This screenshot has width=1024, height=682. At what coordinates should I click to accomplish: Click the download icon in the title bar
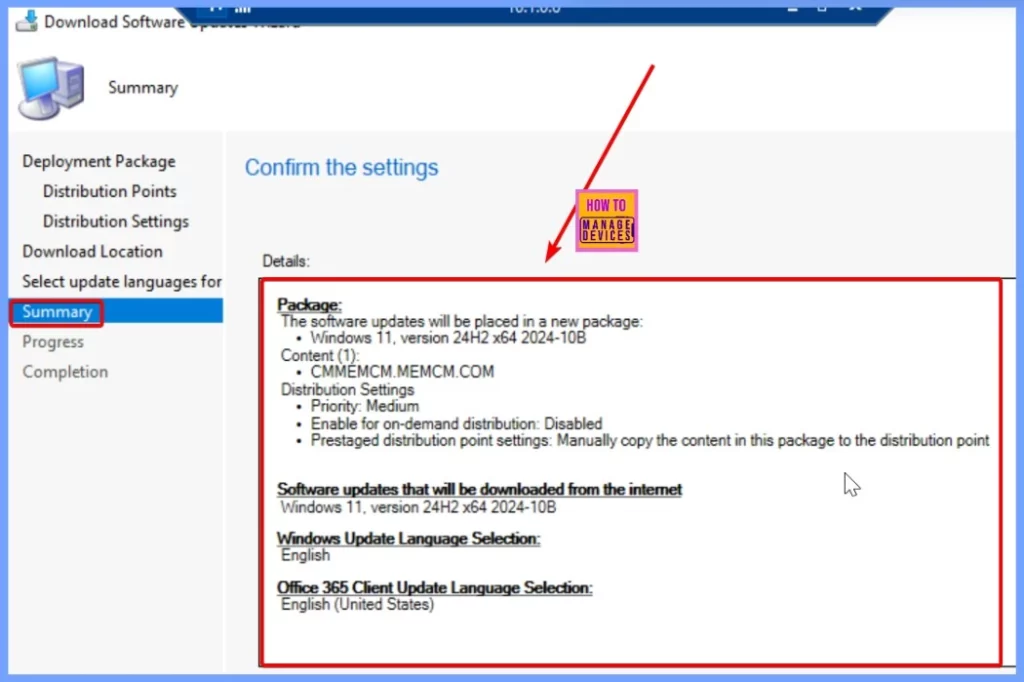click(26, 20)
